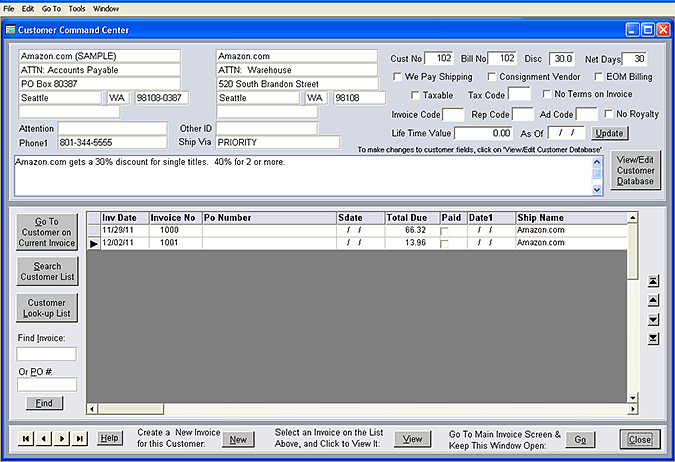Open the Go To menu
Viewport: 675px width, 462px height.
(51, 8)
